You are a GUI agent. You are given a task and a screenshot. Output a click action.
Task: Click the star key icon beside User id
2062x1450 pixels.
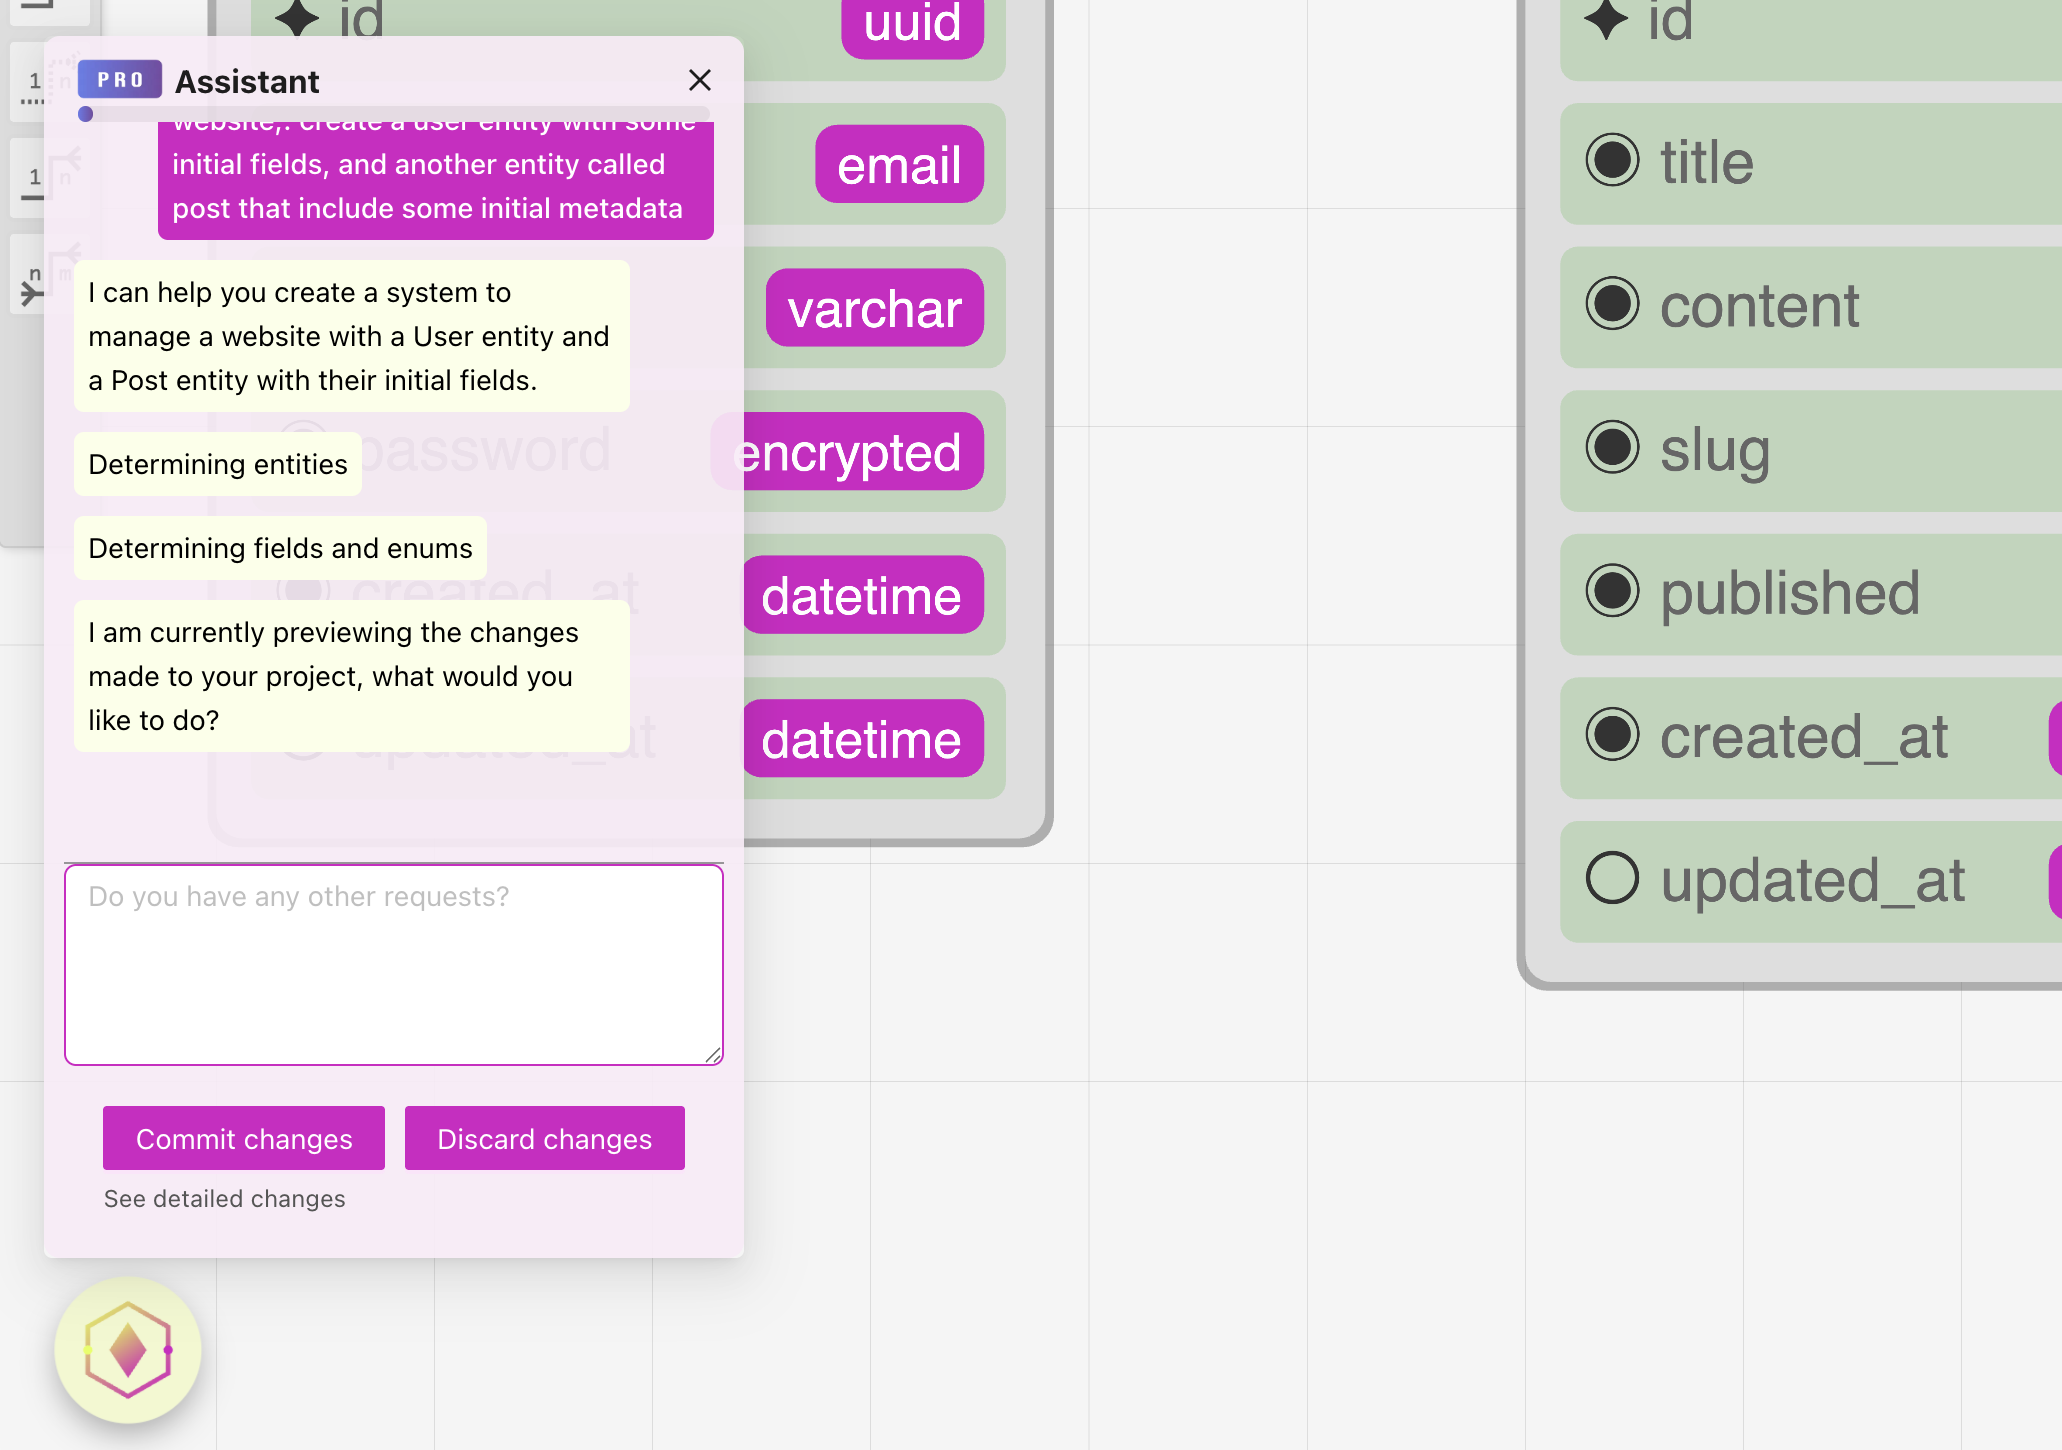point(297,18)
